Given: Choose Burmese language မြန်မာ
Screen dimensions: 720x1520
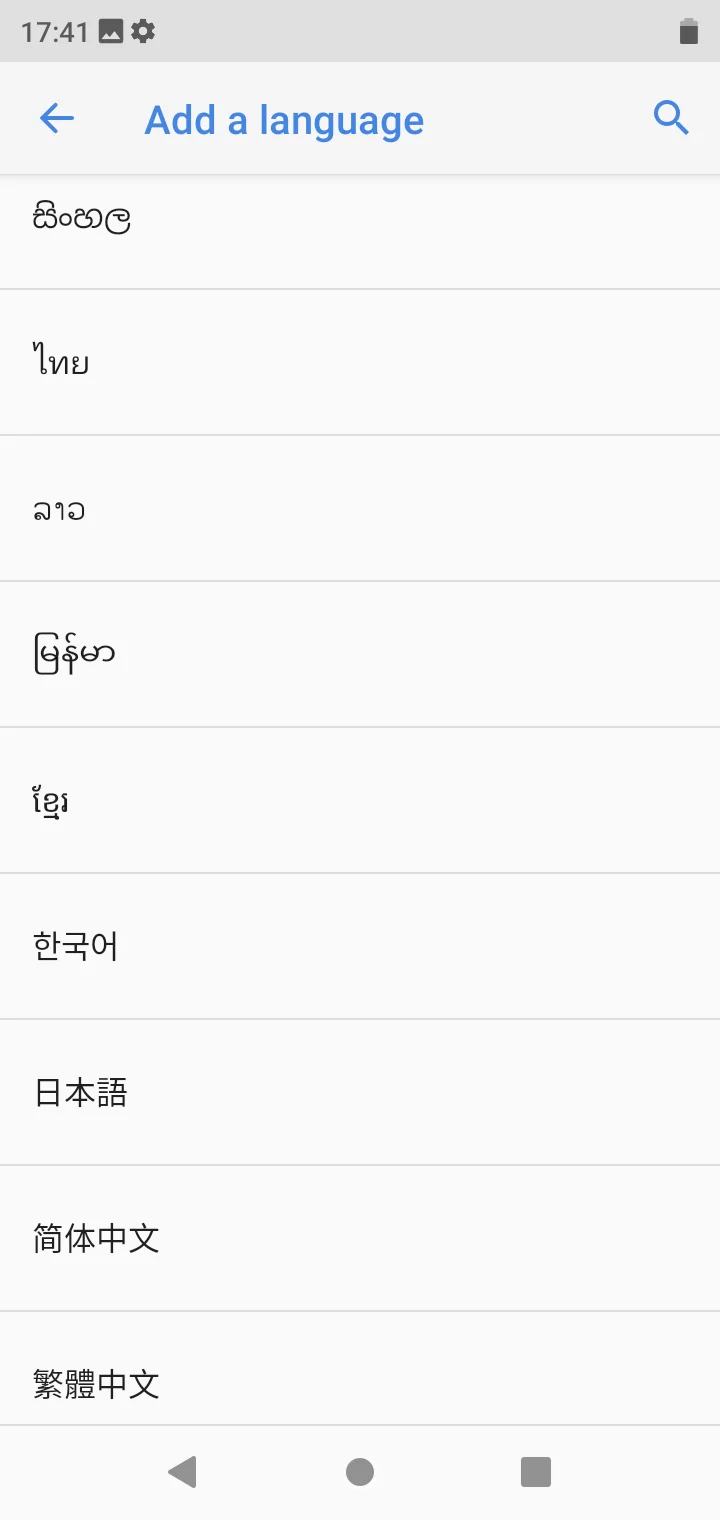Looking at the screenshot, I should click(x=360, y=654).
